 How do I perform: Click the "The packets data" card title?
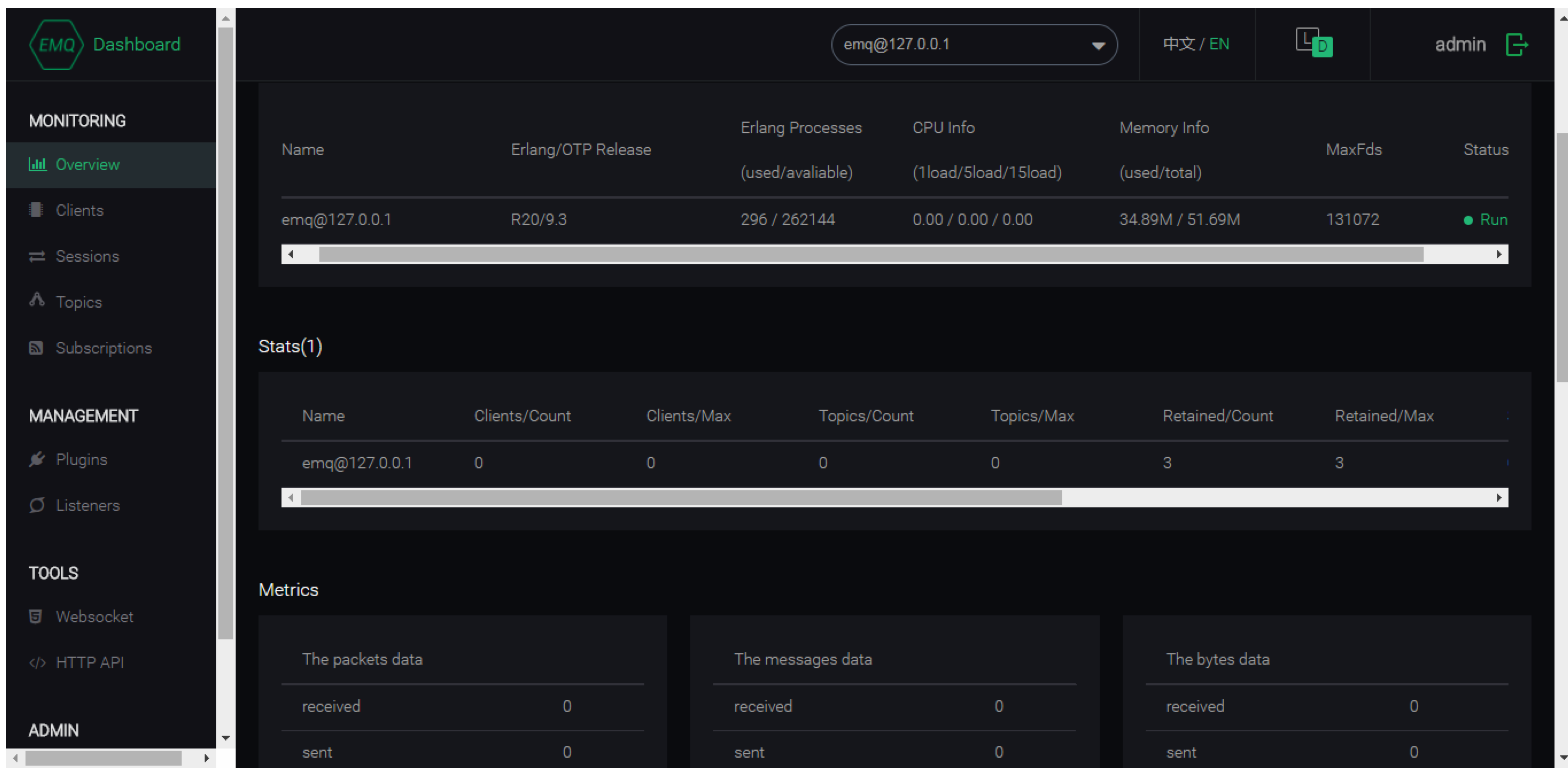click(362, 660)
